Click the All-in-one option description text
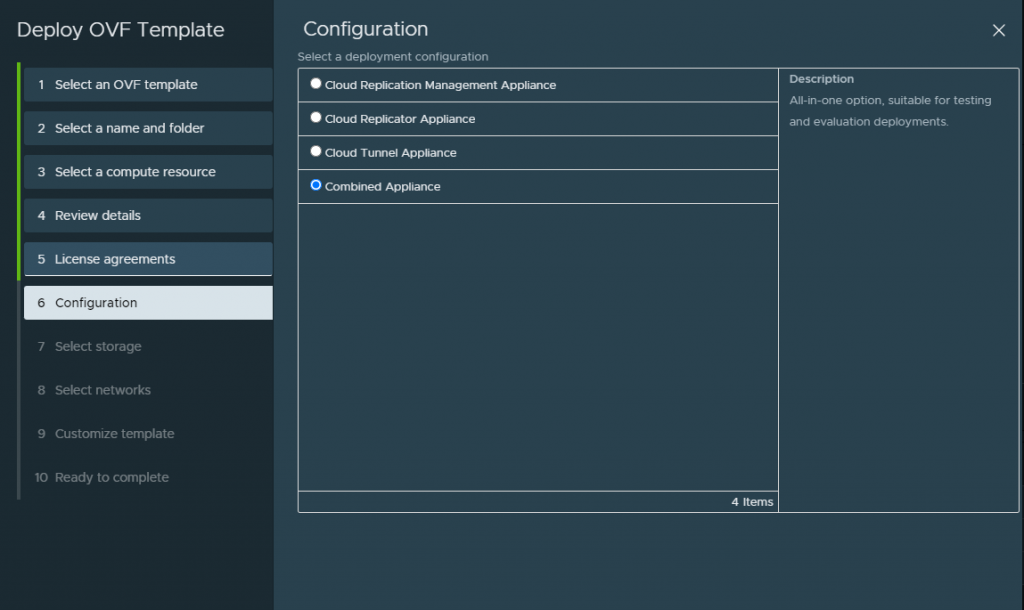The image size is (1024, 610). pyautogui.click(x=889, y=111)
